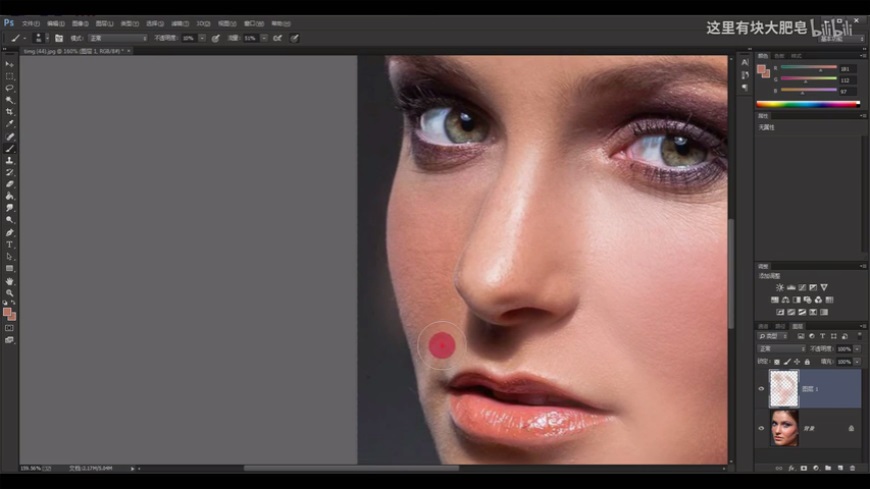The height and width of the screenshot is (489, 870).
Task: Select the Crop tool in toolbar
Action: [x=10, y=112]
